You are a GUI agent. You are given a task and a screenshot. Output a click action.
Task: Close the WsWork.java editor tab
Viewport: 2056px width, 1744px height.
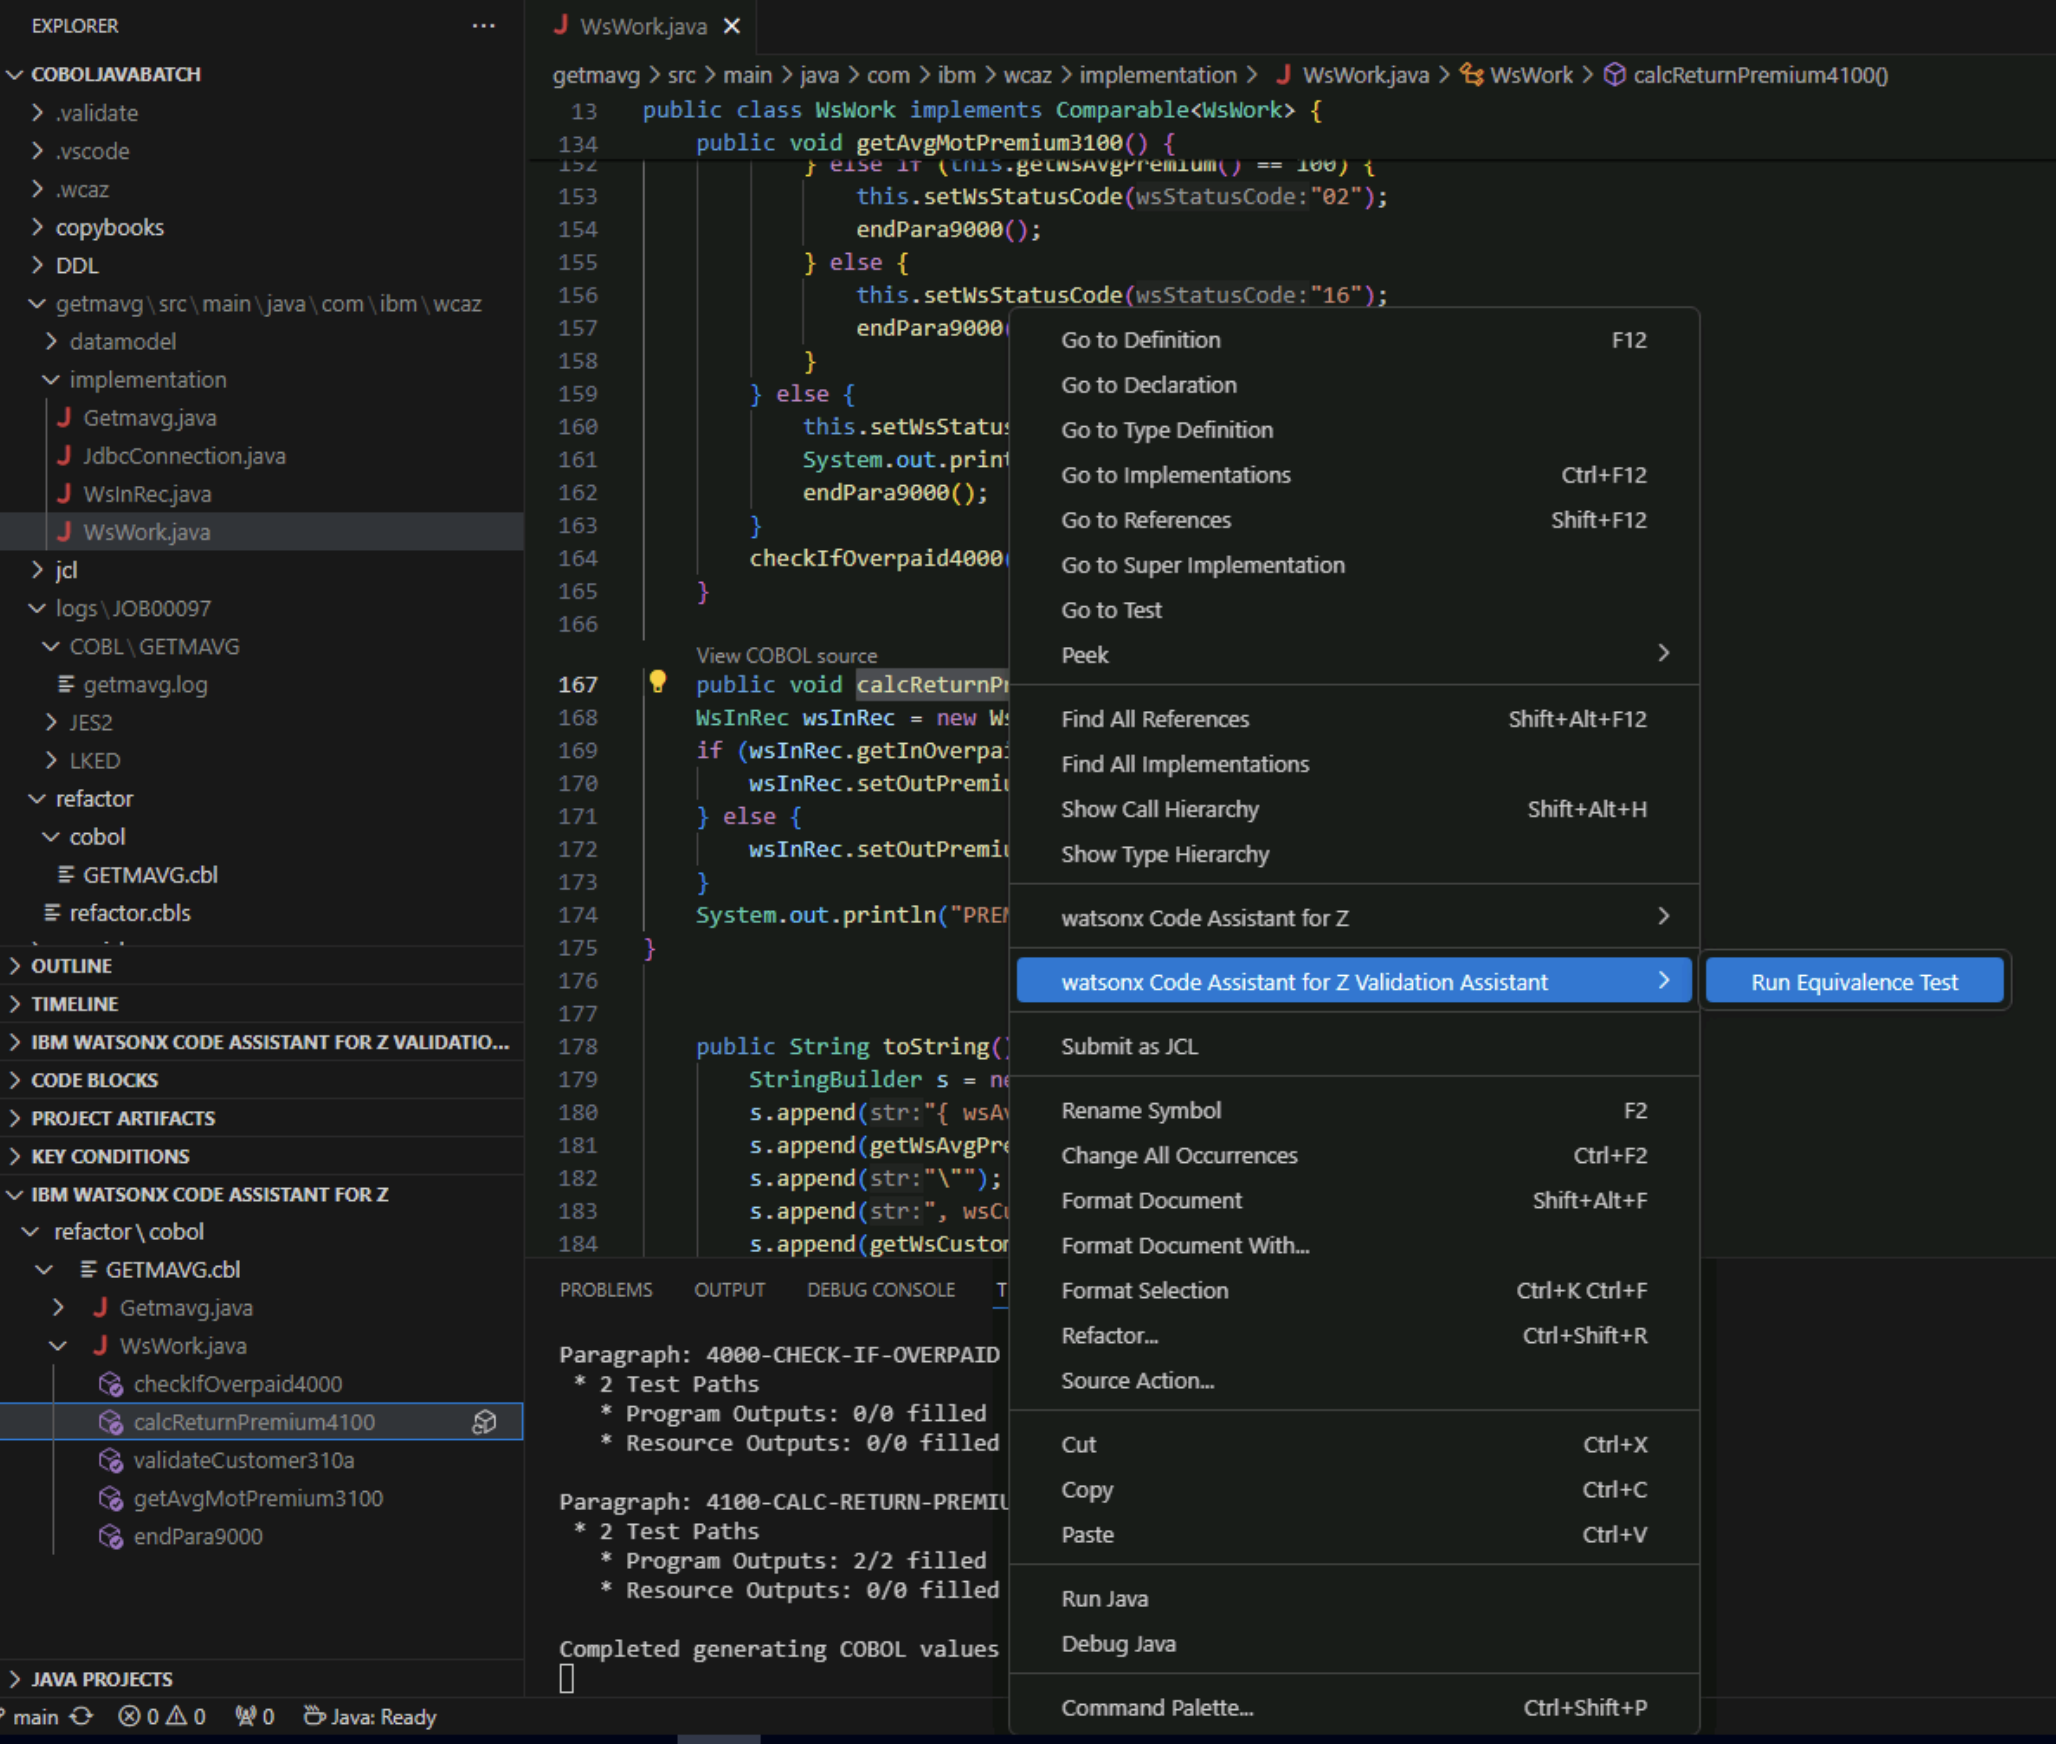732,26
